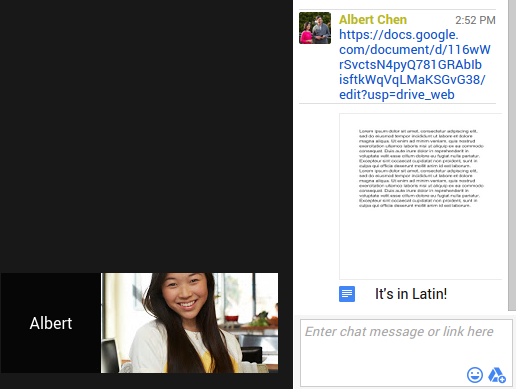Select the smiling woman's video thumbnail
516x389 pixels.
189,323
